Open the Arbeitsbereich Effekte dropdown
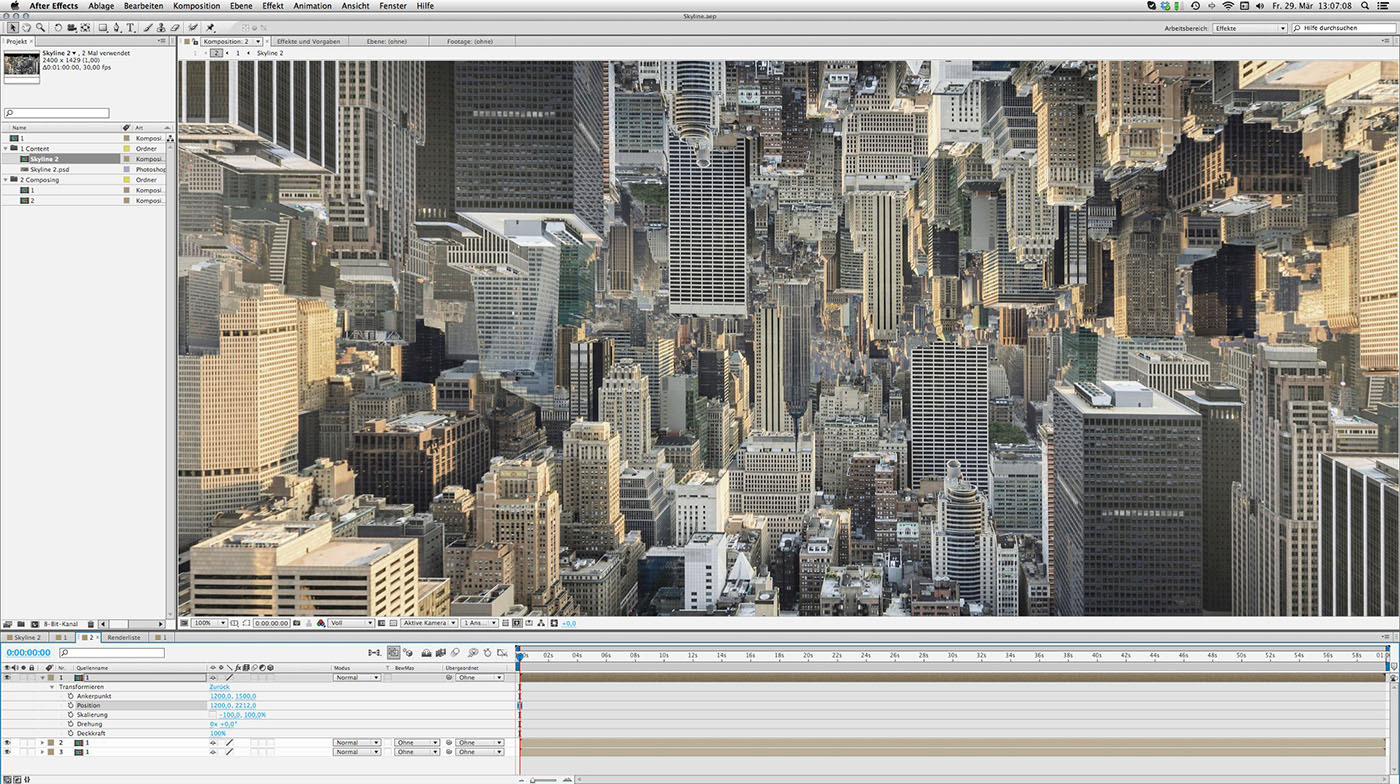This screenshot has width=1400, height=784. [x=1250, y=28]
